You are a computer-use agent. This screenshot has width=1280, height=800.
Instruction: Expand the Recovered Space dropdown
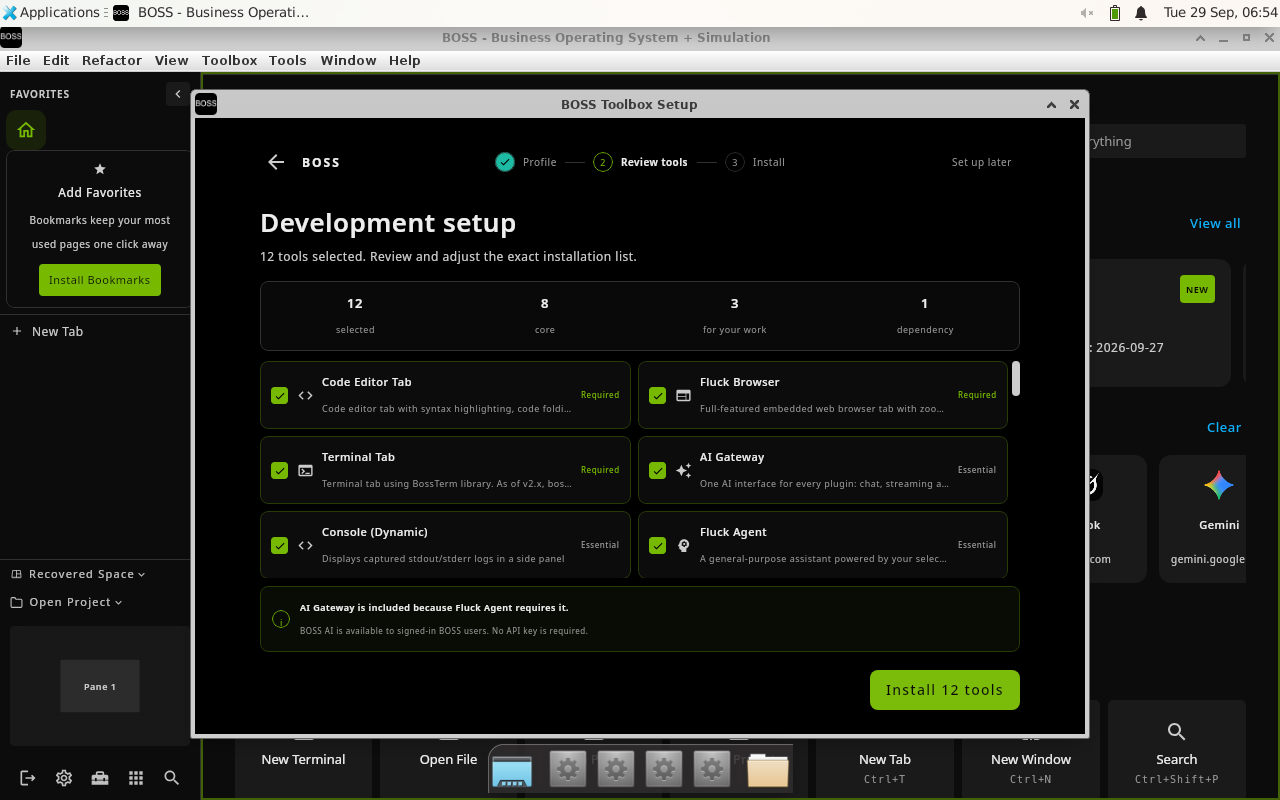(79, 574)
